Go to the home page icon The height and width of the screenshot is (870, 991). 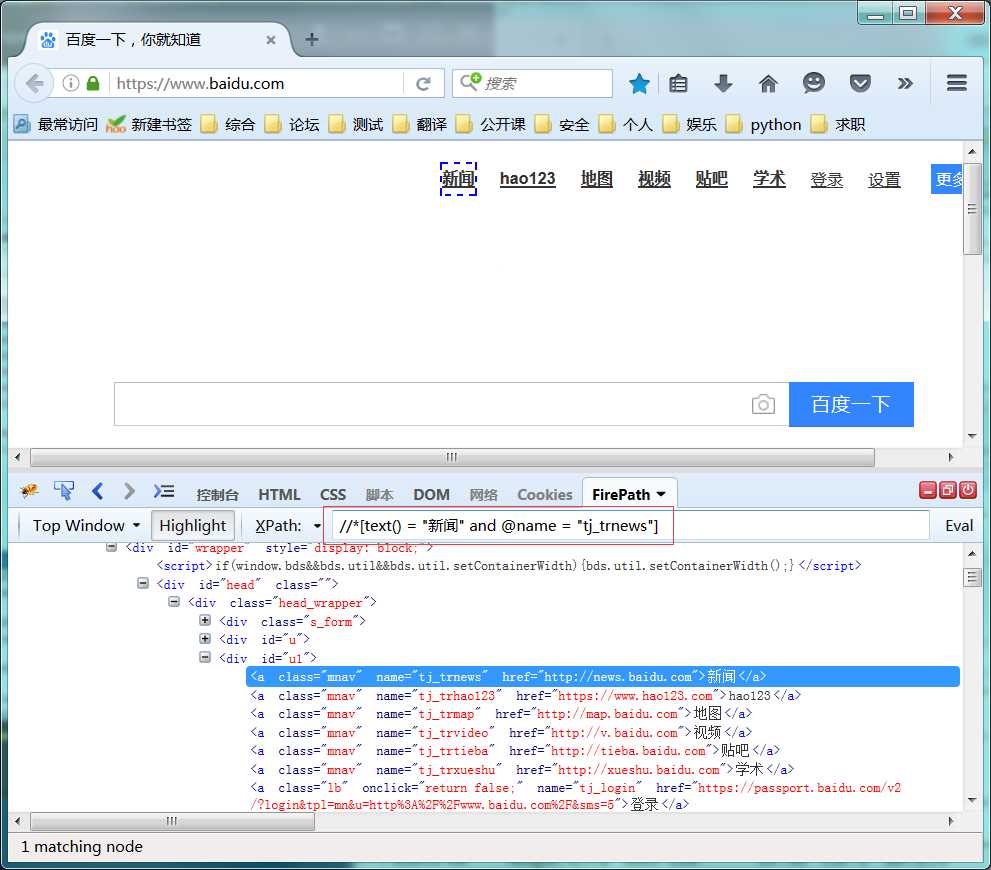tap(768, 83)
